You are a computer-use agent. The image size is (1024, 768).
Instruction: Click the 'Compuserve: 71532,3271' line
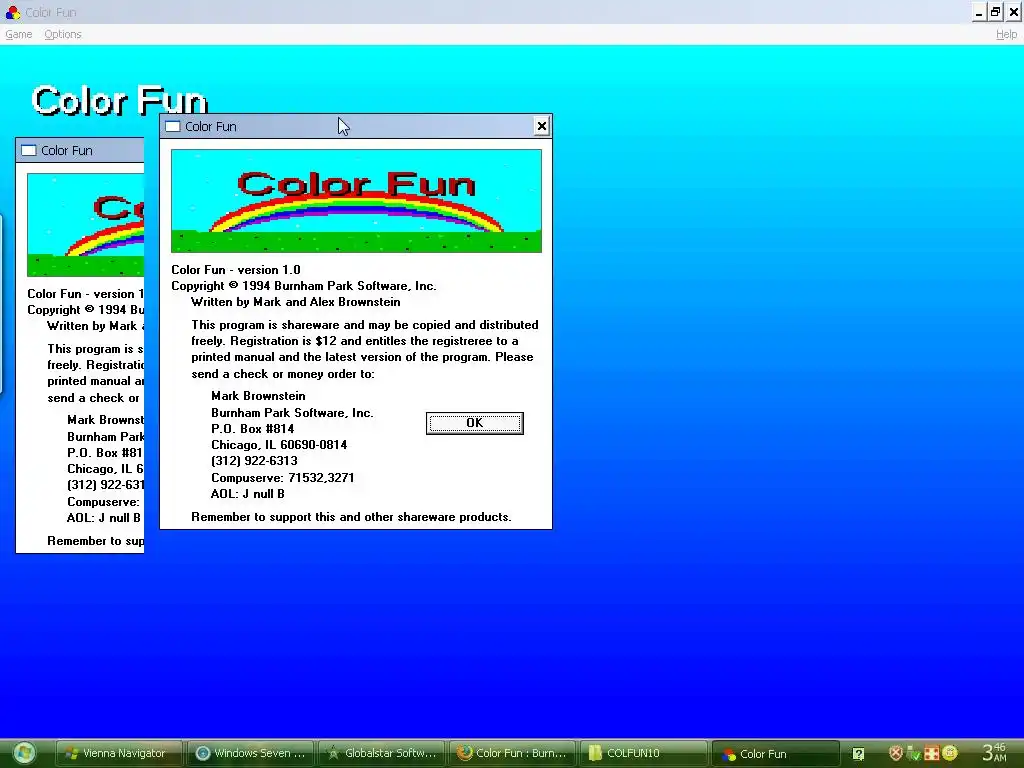pyautogui.click(x=283, y=478)
